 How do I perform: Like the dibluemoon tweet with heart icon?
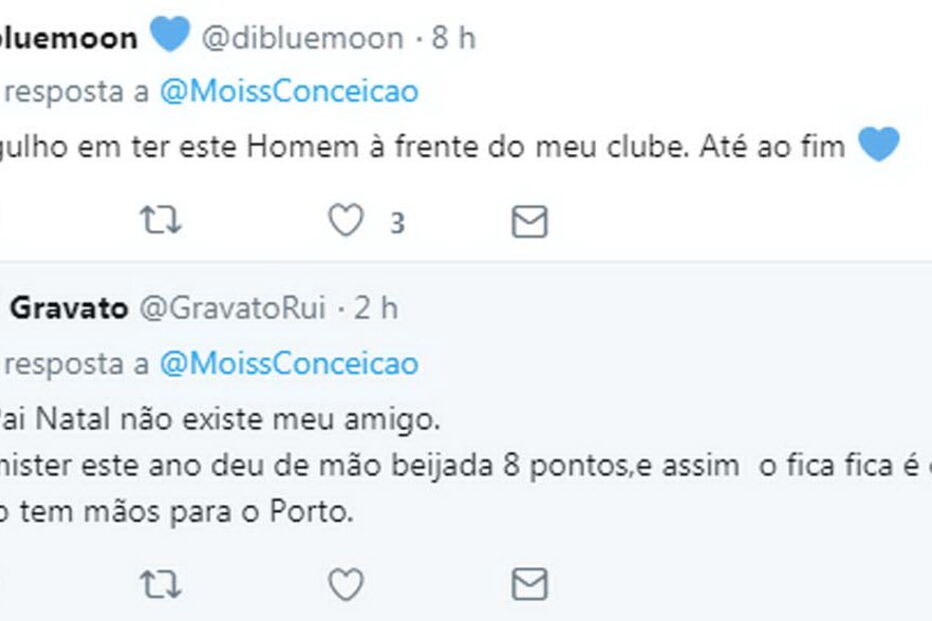pos(346,221)
